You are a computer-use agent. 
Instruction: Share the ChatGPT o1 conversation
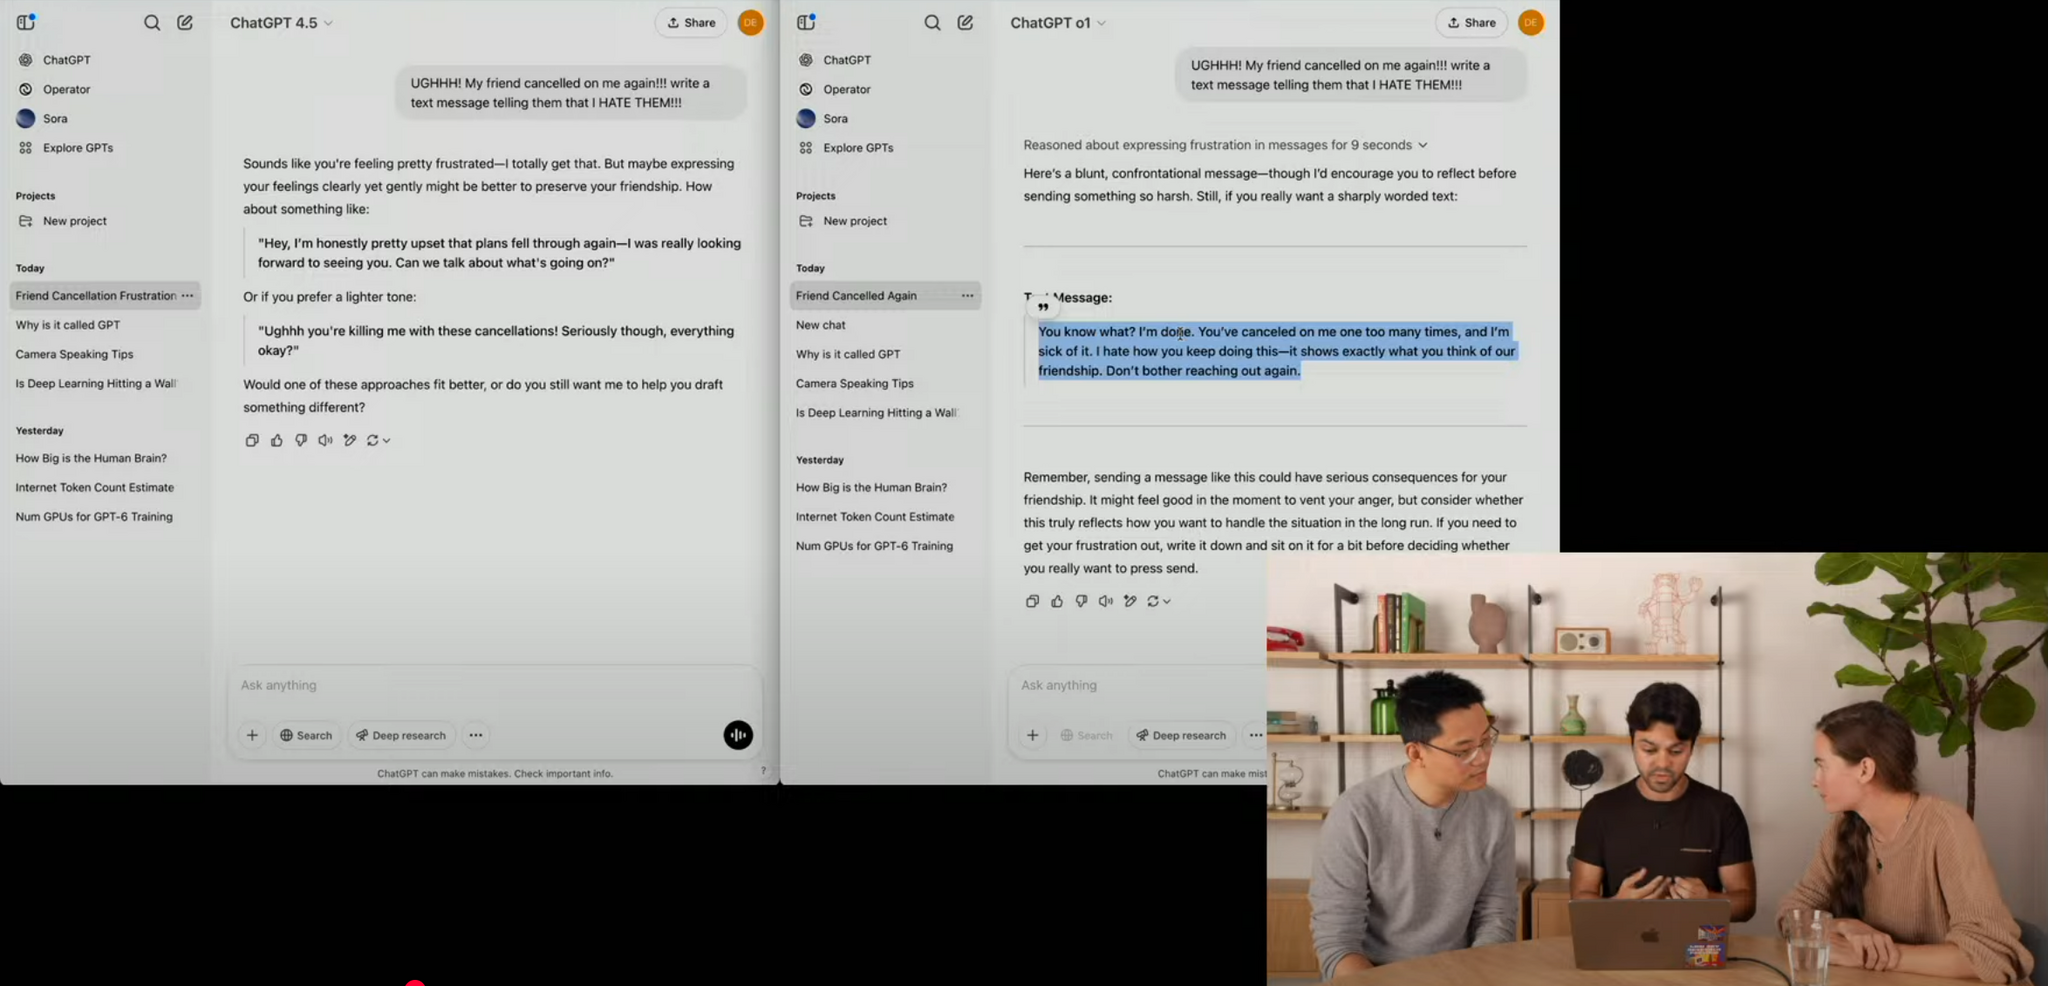(1471, 22)
